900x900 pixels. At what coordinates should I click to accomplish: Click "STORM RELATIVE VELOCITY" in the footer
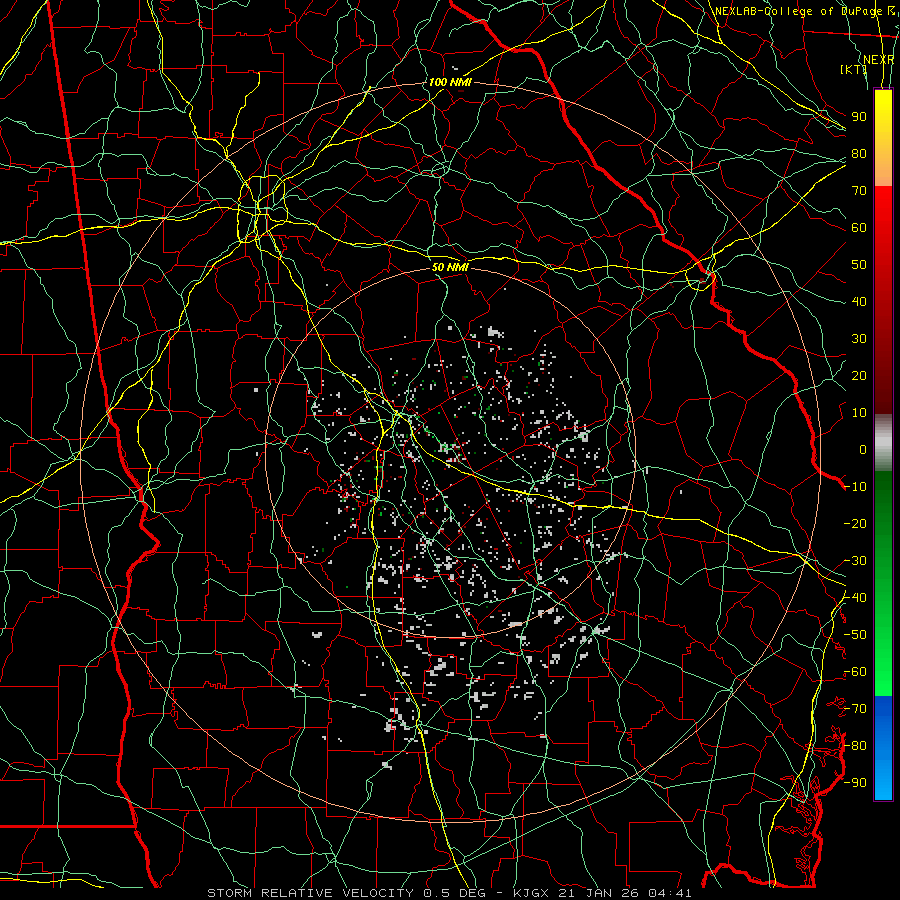coord(313,893)
